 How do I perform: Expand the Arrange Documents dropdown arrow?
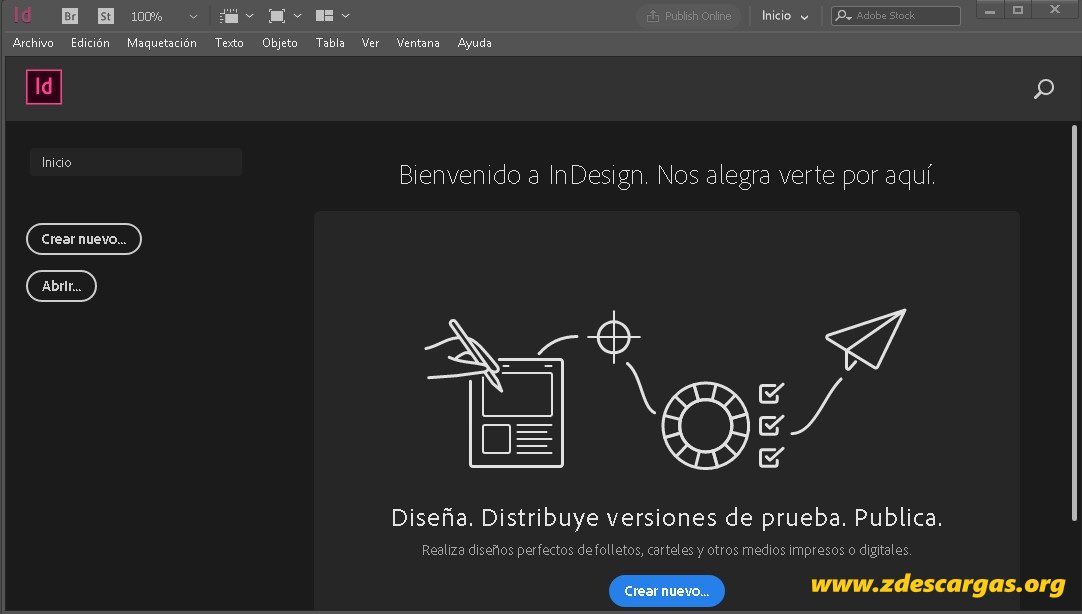click(346, 16)
